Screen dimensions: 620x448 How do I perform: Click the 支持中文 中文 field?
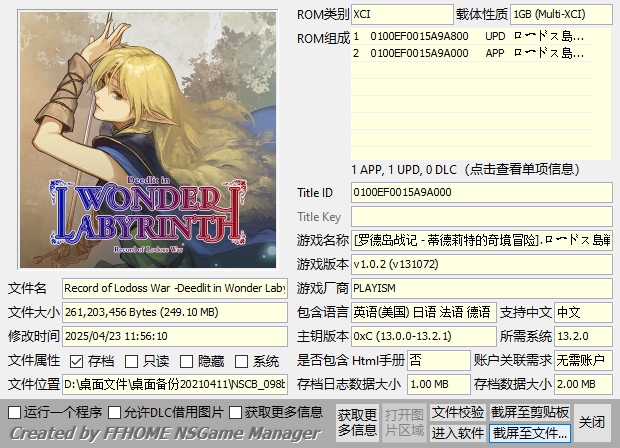[x=583, y=312]
